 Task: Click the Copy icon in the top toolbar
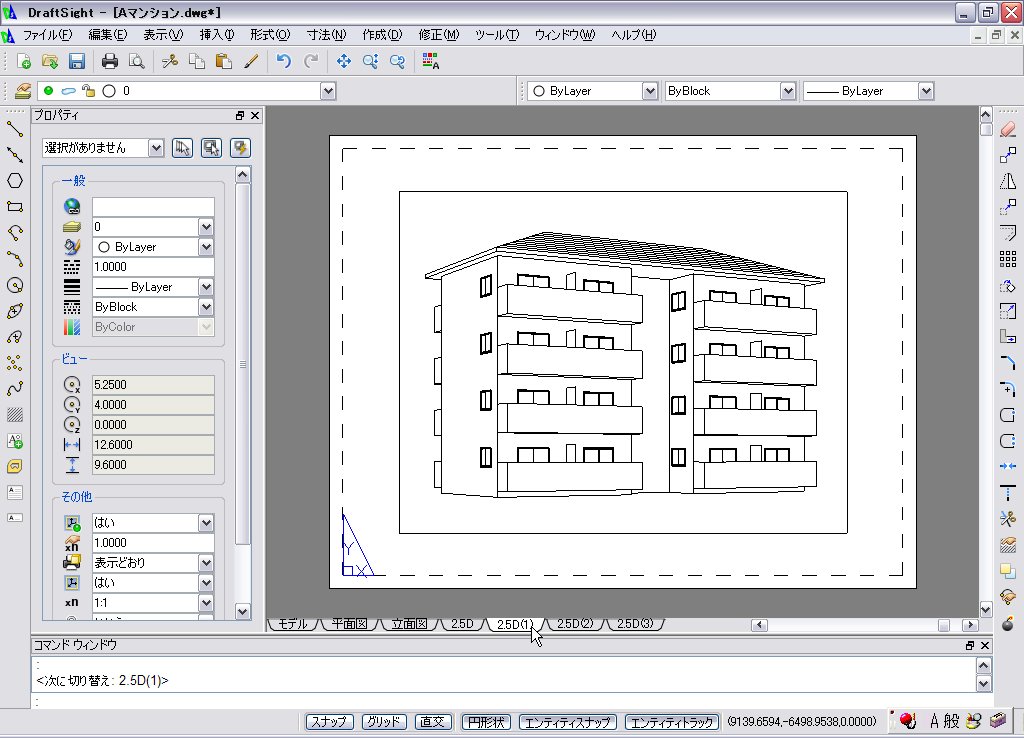(197, 61)
